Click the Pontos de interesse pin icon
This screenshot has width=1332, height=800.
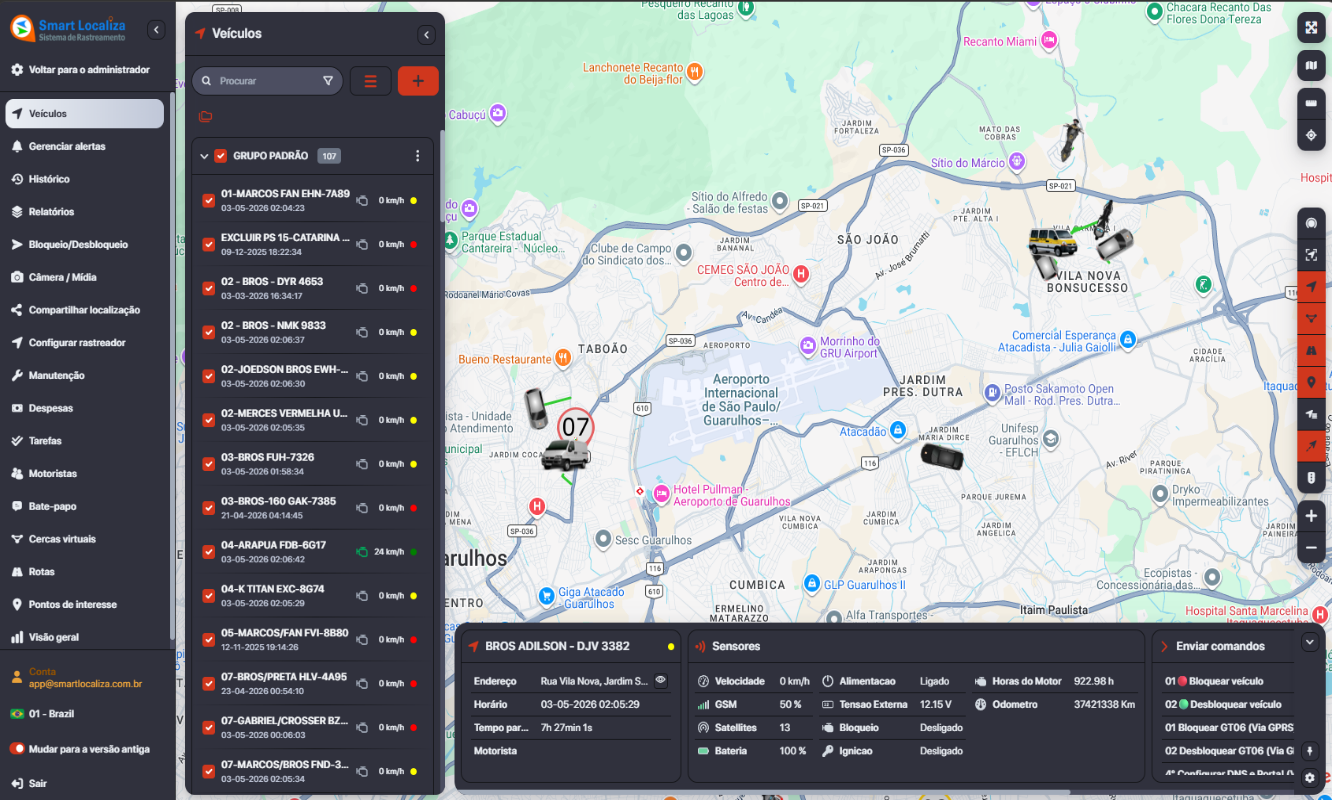coord(17,604)
